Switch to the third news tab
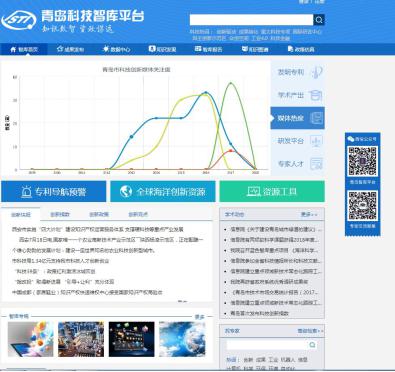395x372 pixels. click(99, 214)
